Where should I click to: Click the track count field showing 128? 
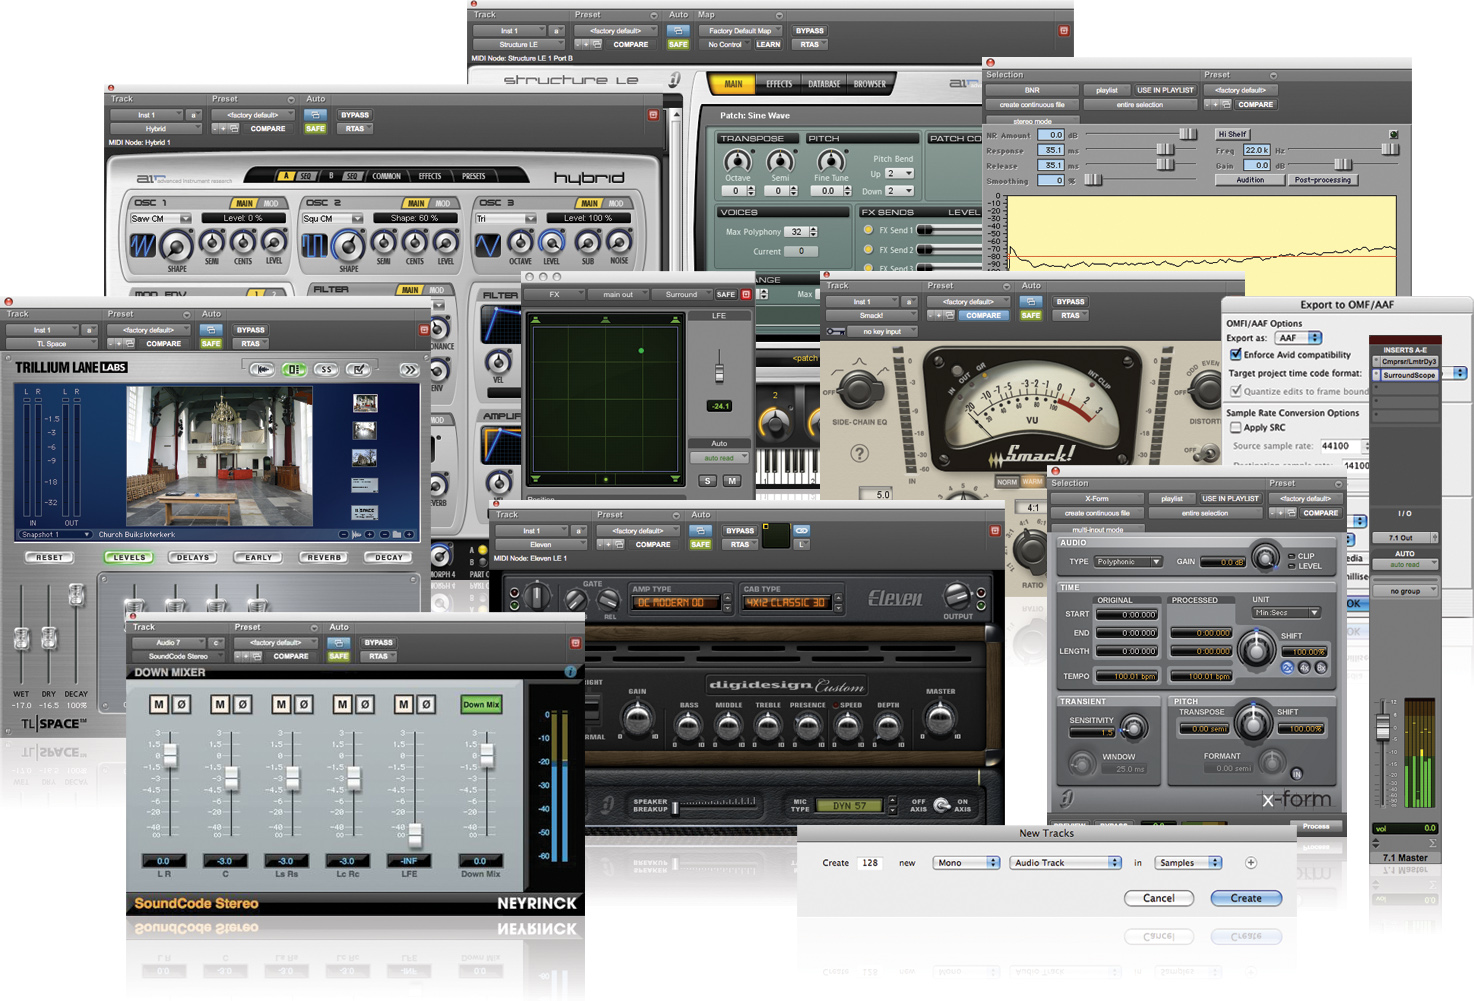pyautogui.click(x=870, y=863)
